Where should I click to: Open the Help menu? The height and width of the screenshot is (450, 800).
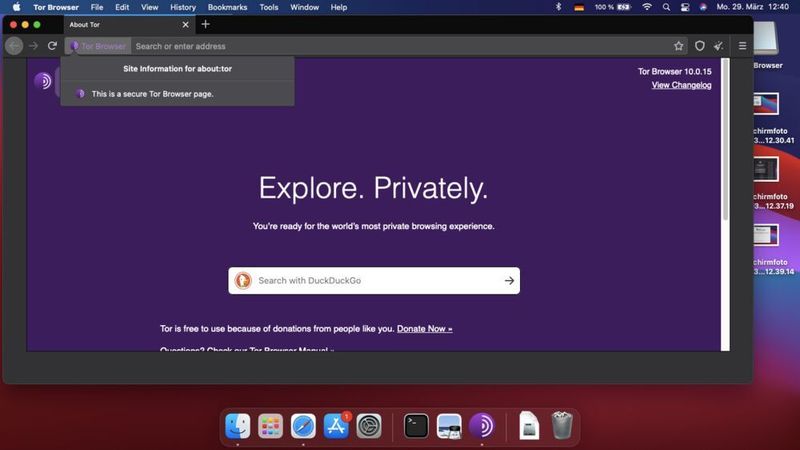339,7
